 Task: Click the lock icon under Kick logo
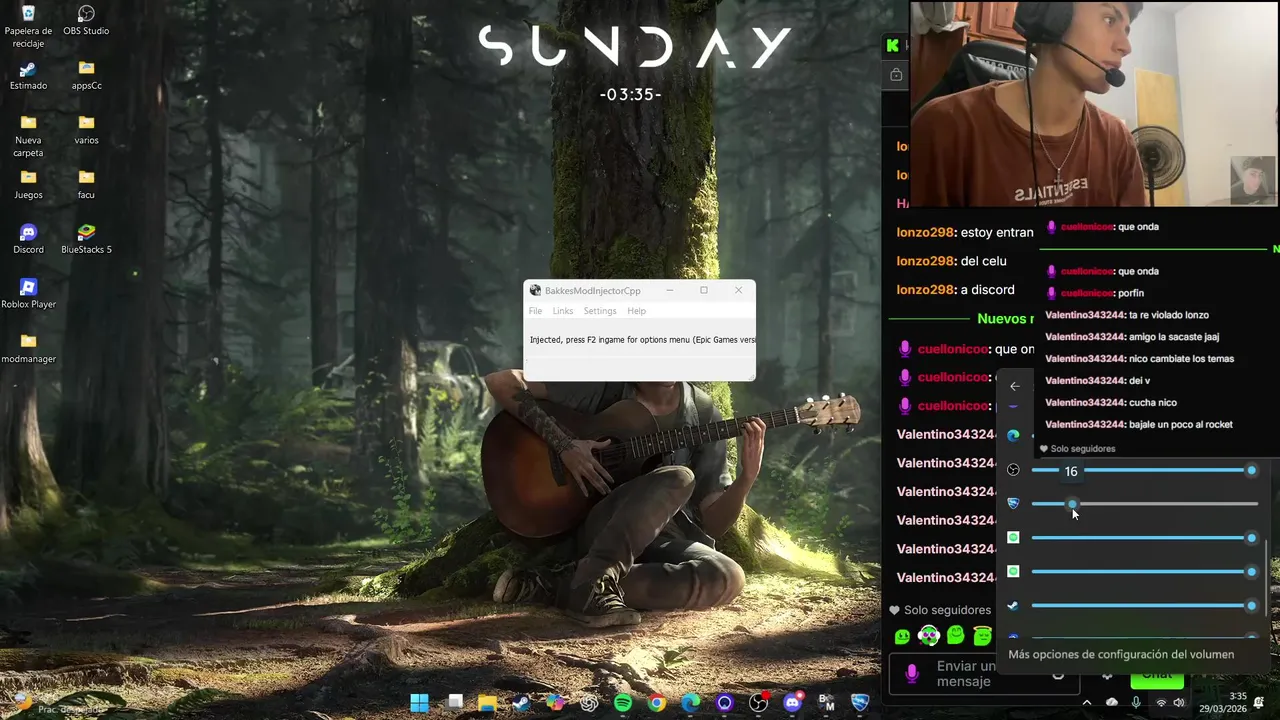click(895, 74)
